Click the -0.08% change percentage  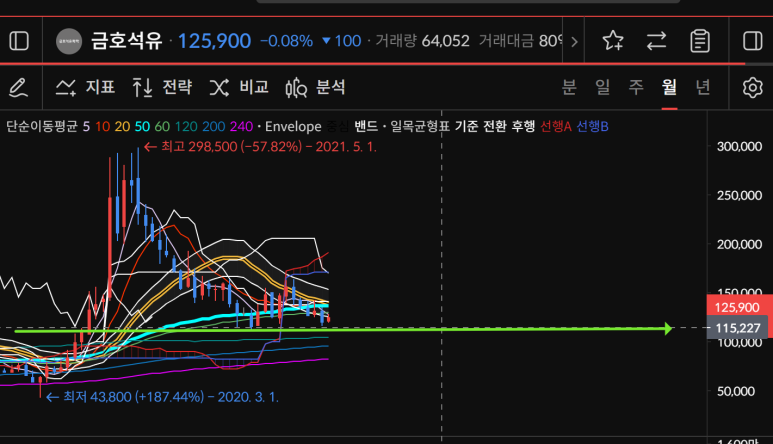[286, 41]
